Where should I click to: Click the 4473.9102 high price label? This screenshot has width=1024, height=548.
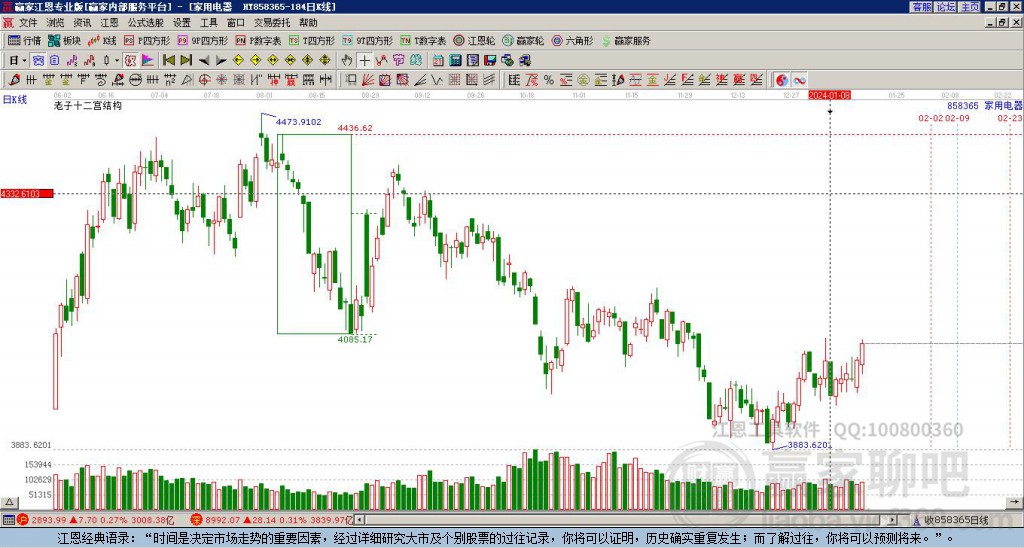pyautogui.click(x=298, y=122)
